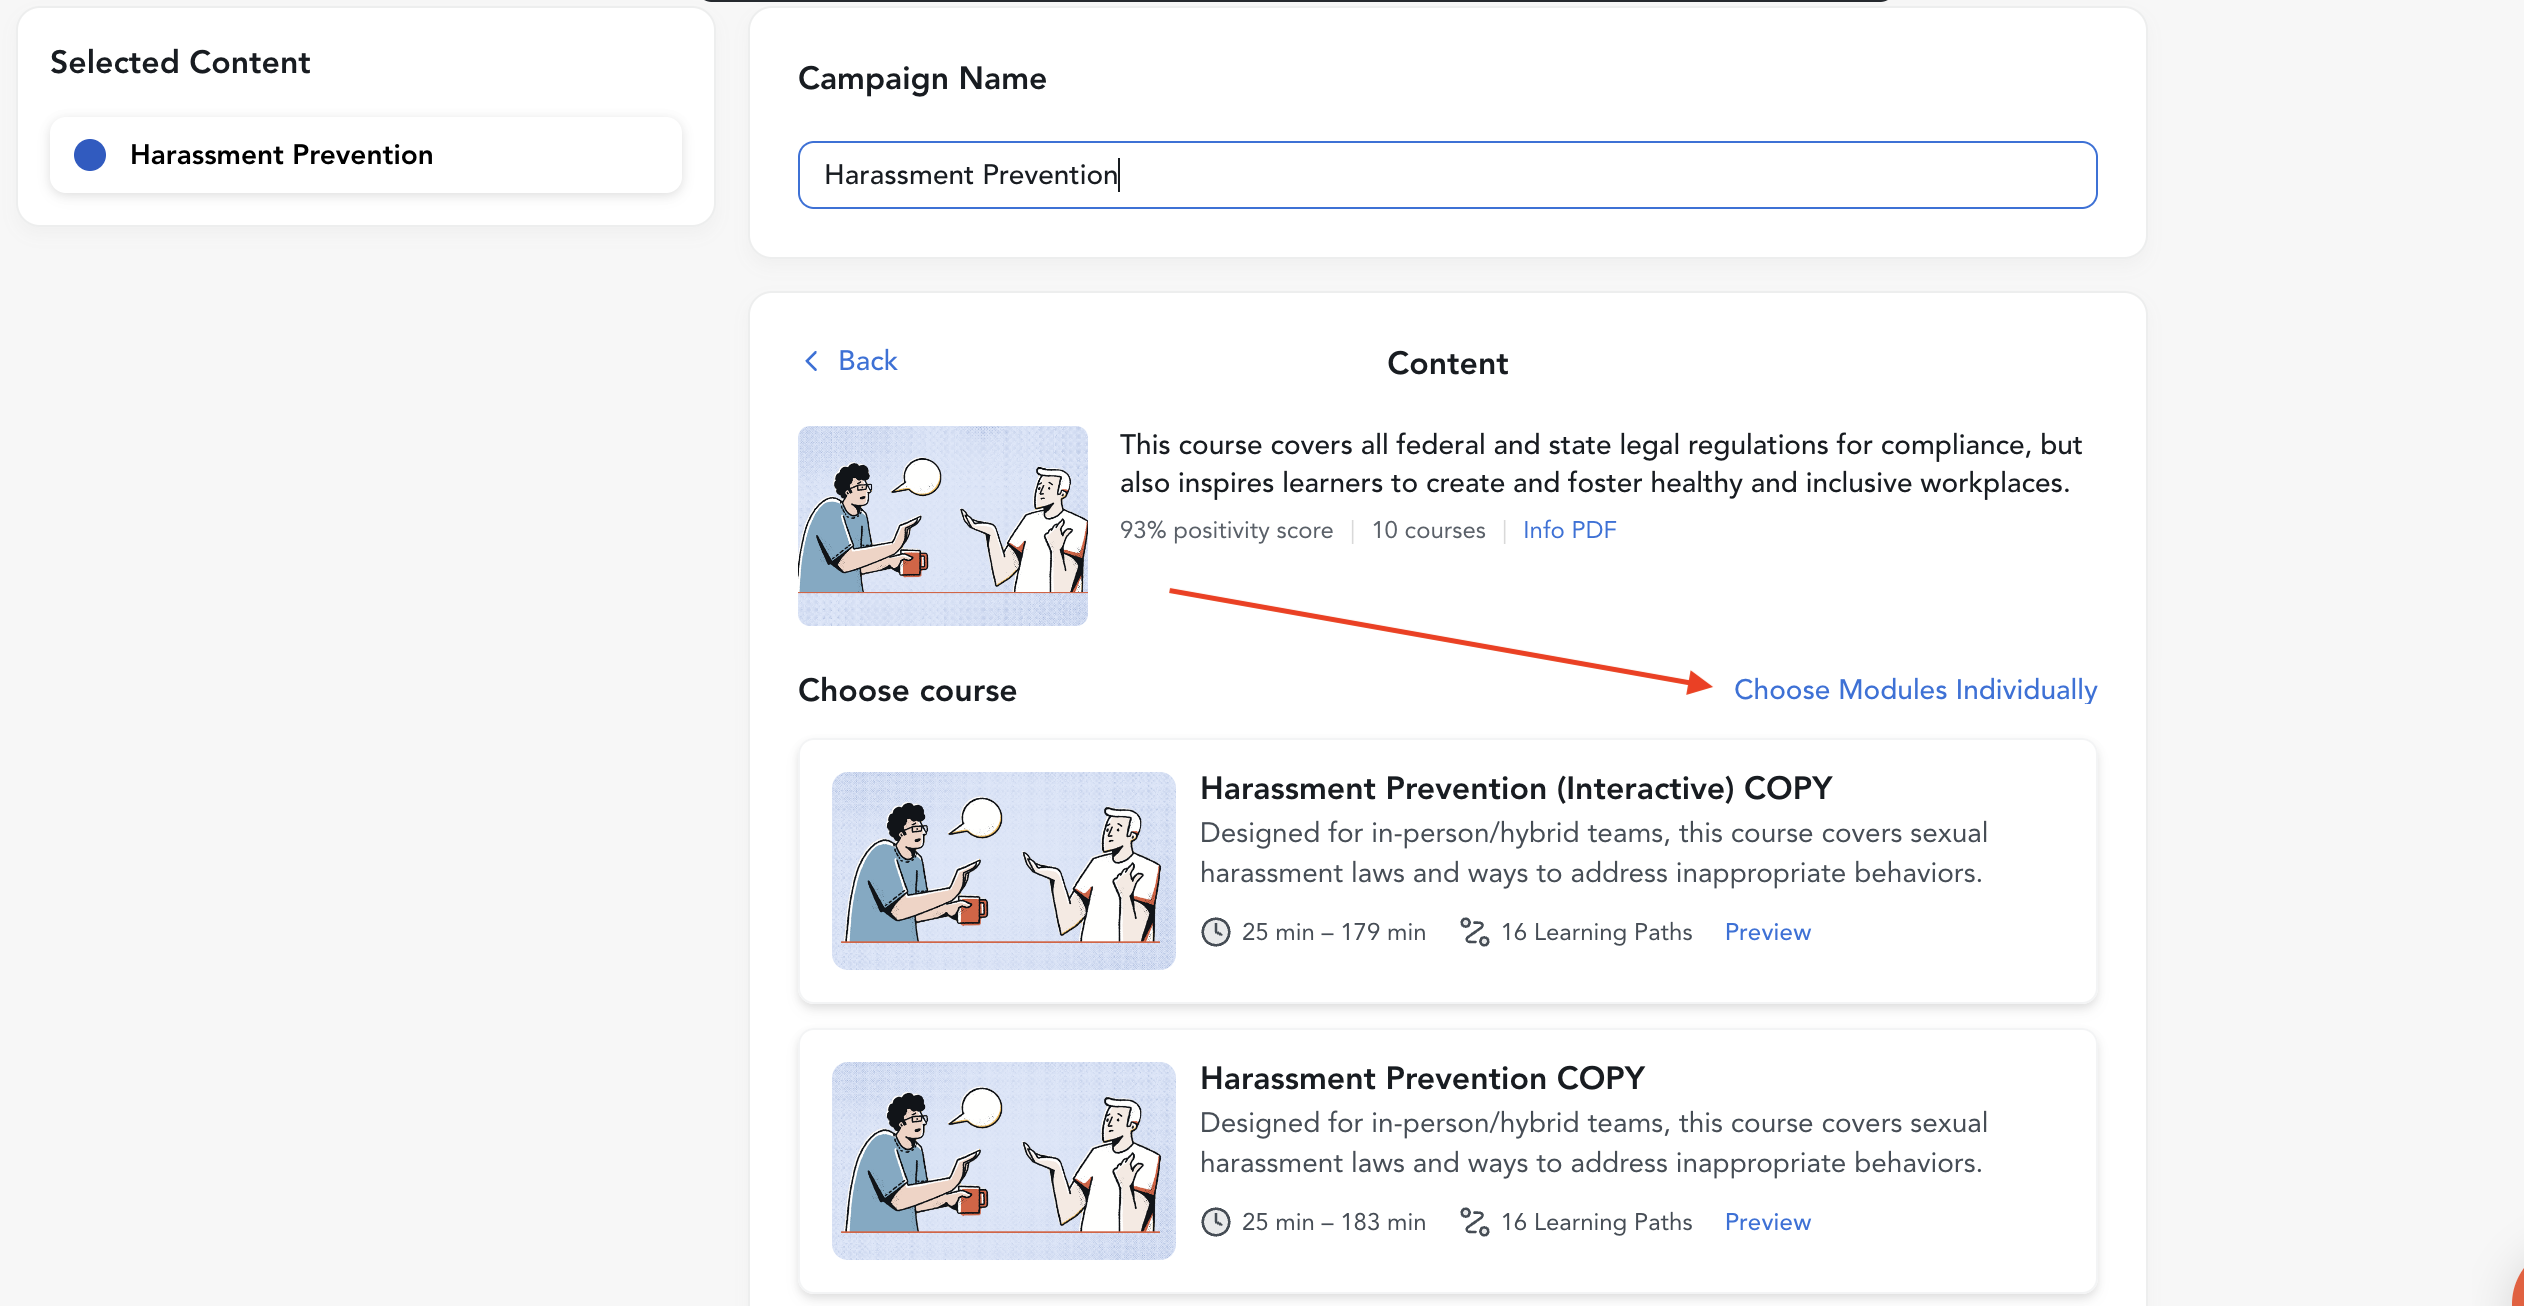Click clock icon on Harassment Prevention COPY
This screenshot has width=2524, height=1306.
tap(1215, 1222)
